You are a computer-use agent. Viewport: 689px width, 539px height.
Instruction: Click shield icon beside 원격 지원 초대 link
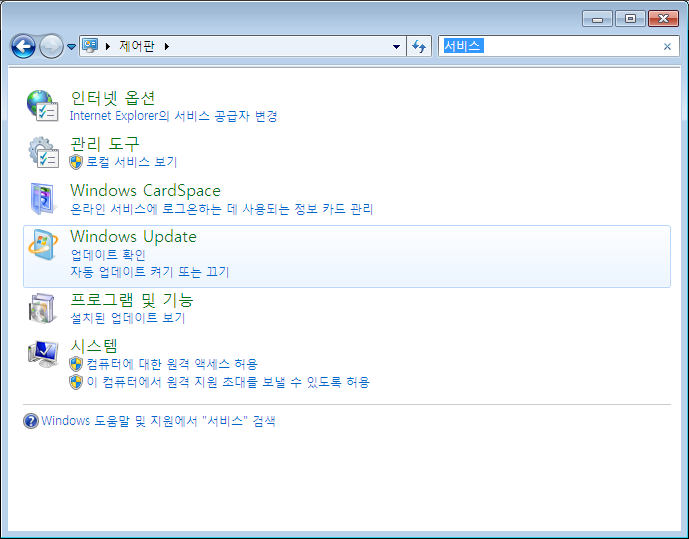coord(76,382)
